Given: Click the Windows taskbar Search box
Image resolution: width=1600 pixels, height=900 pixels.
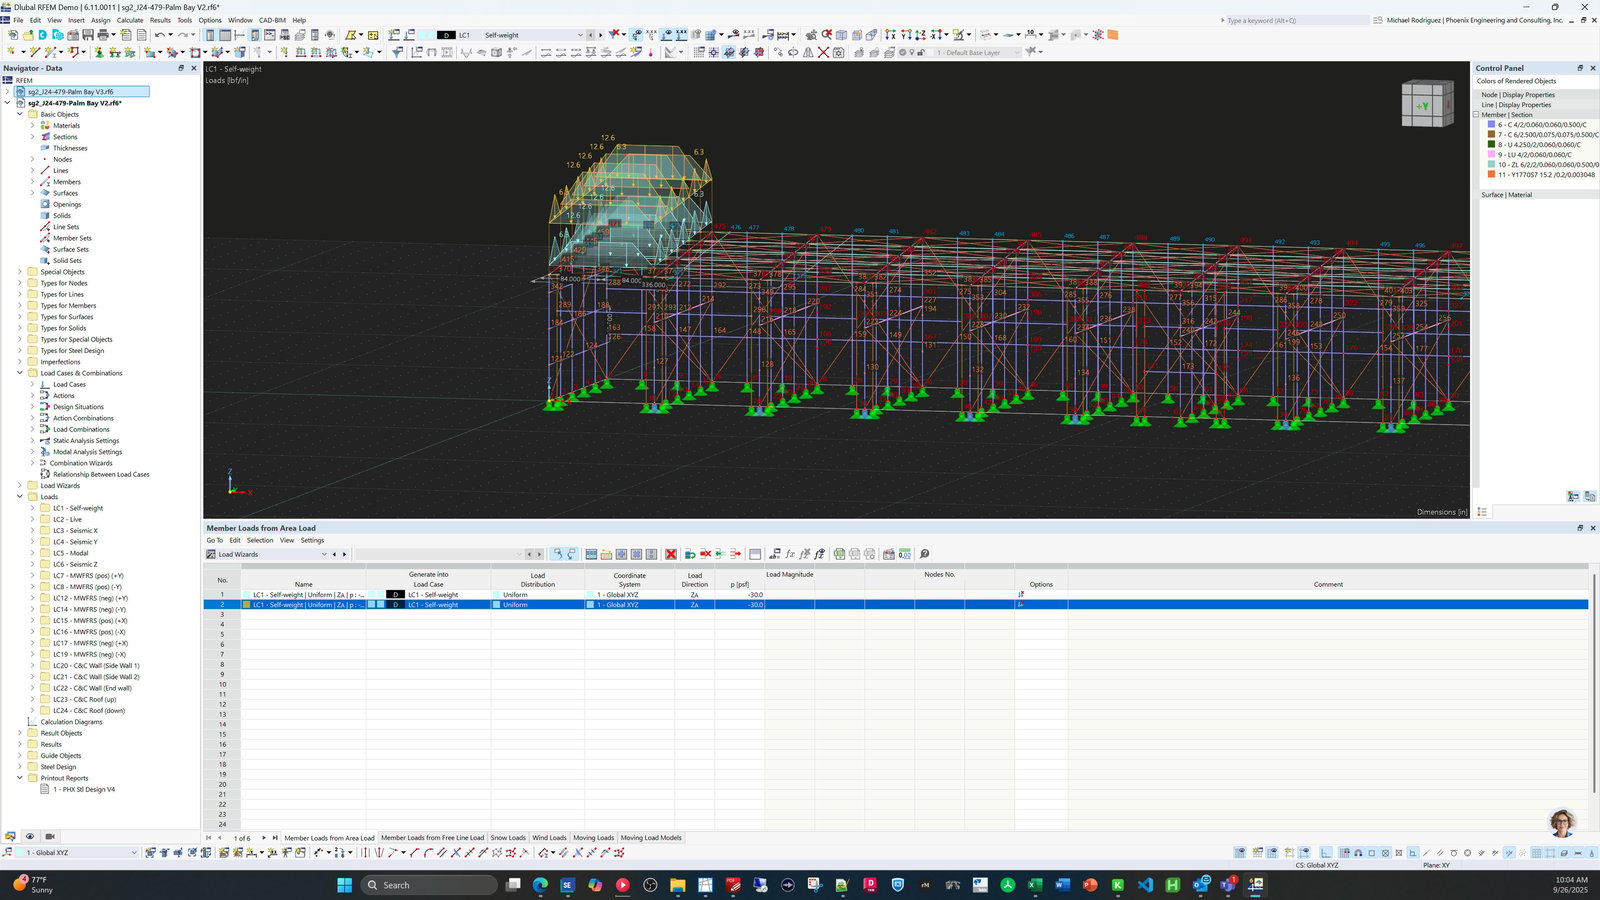Looking at the screenshot, I should tap(428, 885).
